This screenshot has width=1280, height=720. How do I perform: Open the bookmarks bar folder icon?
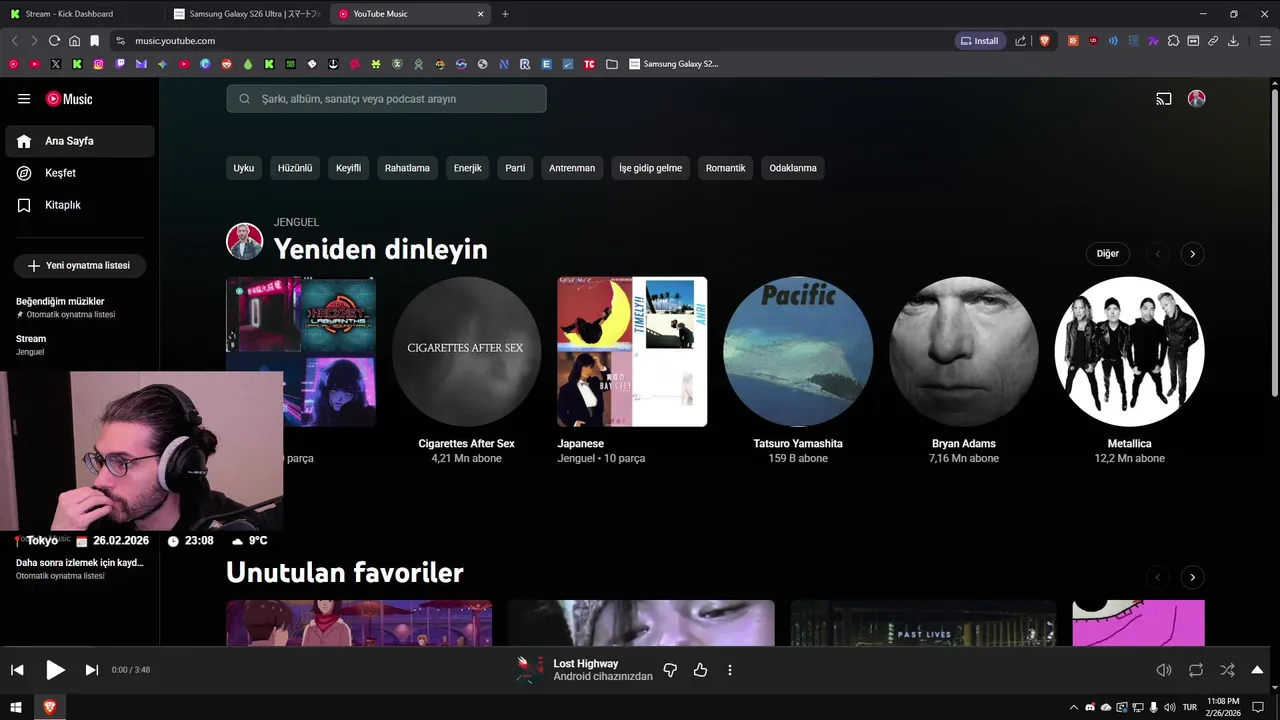tap(612, 64)
